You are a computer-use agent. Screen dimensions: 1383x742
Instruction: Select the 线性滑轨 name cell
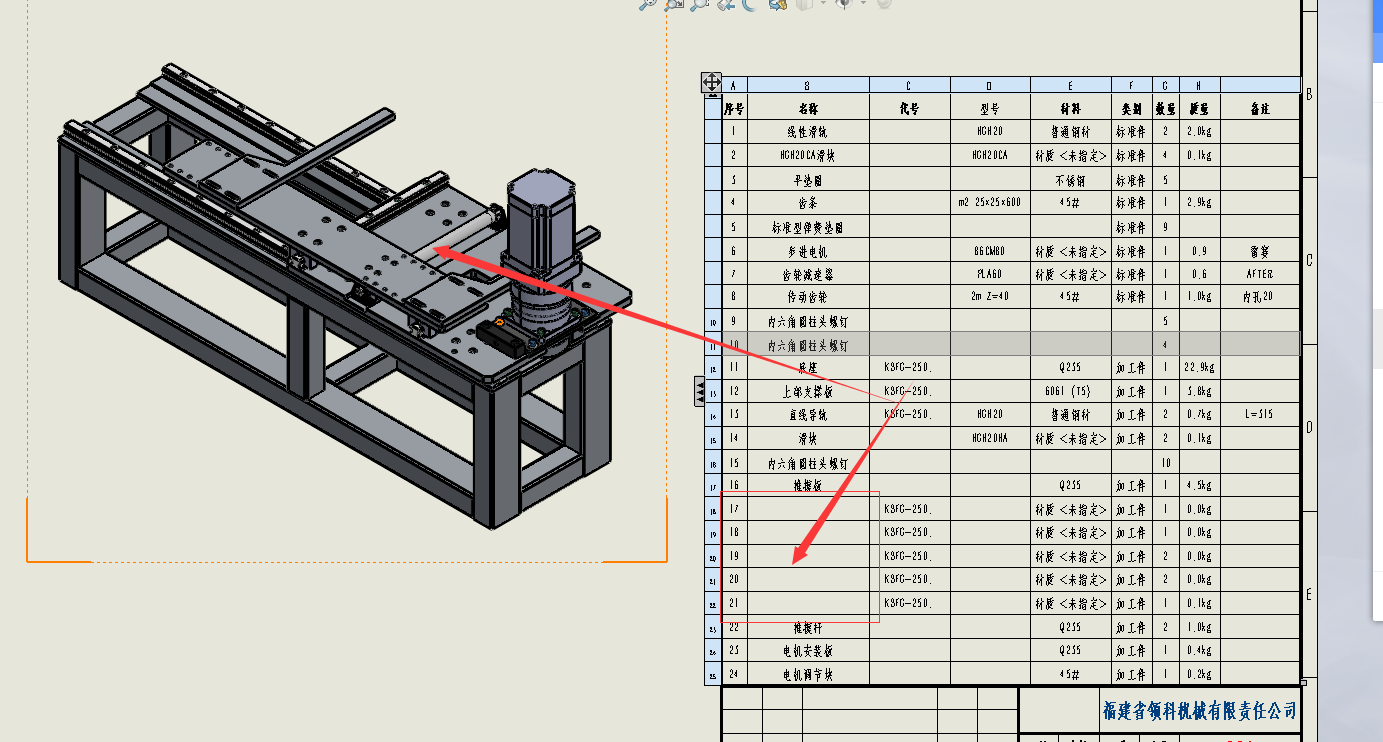coord(808,132)
